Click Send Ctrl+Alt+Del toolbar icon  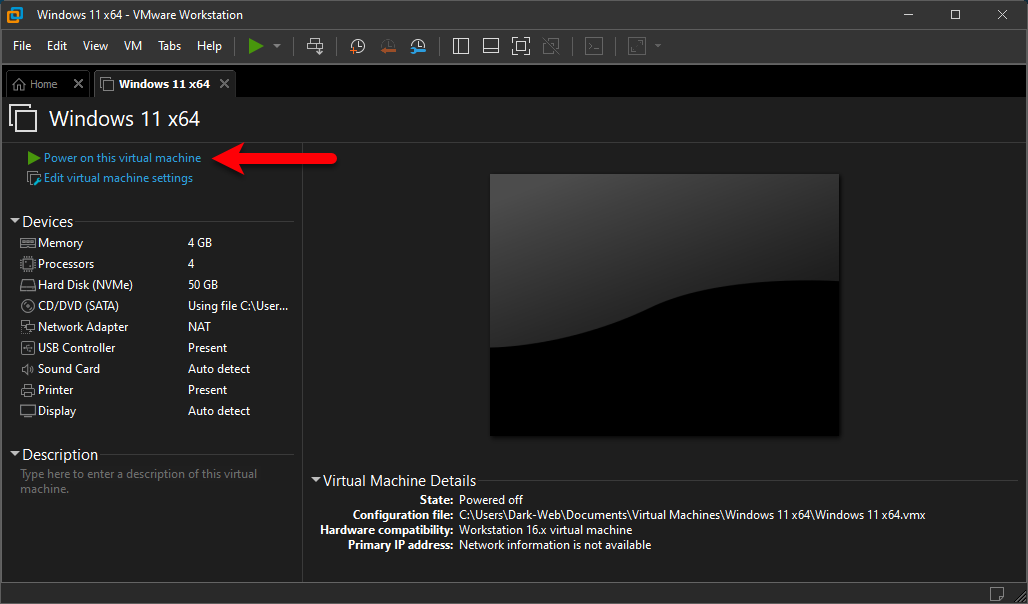[x=315, y=46]
